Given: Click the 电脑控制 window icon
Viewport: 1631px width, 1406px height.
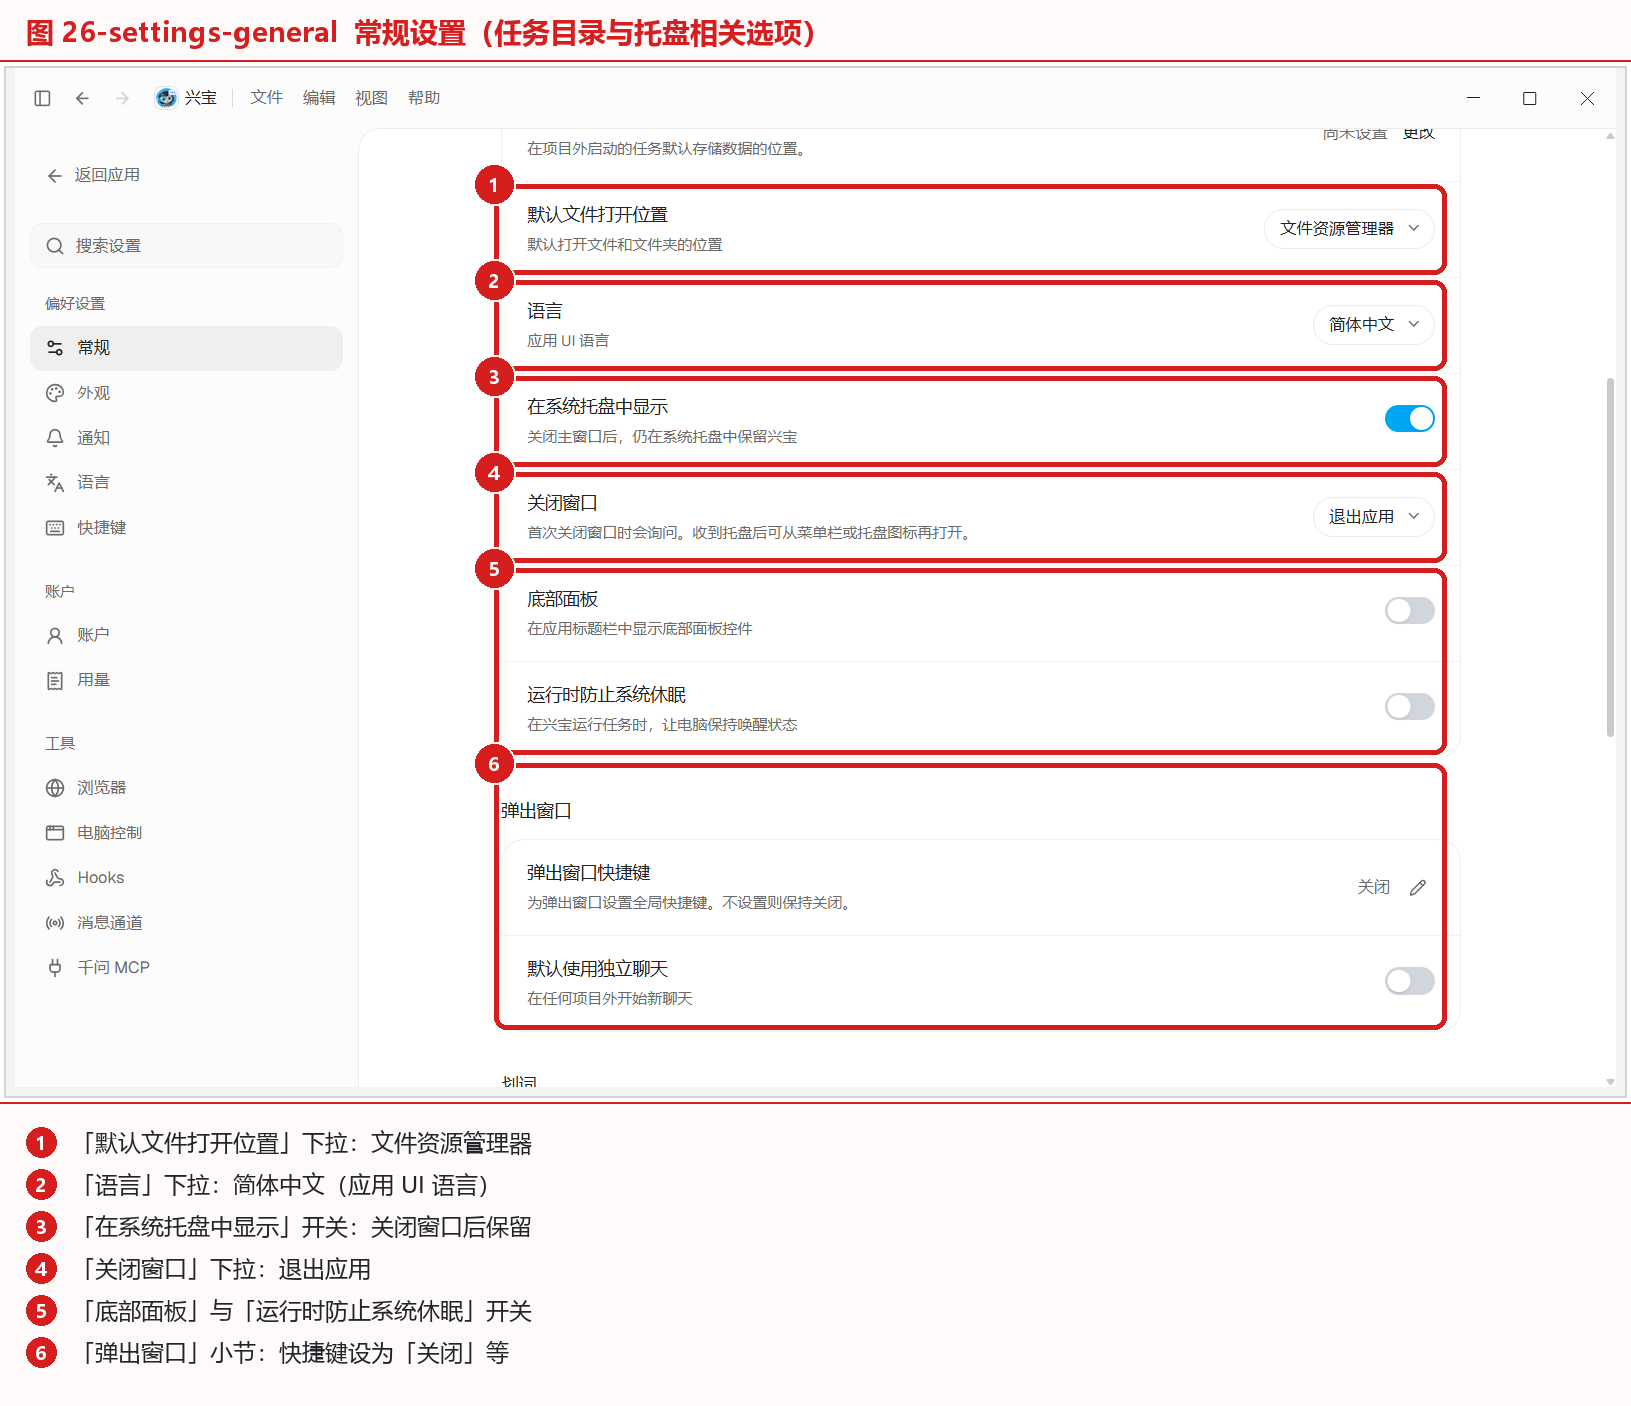Looking at the screenshot, I should click(55, 833).
